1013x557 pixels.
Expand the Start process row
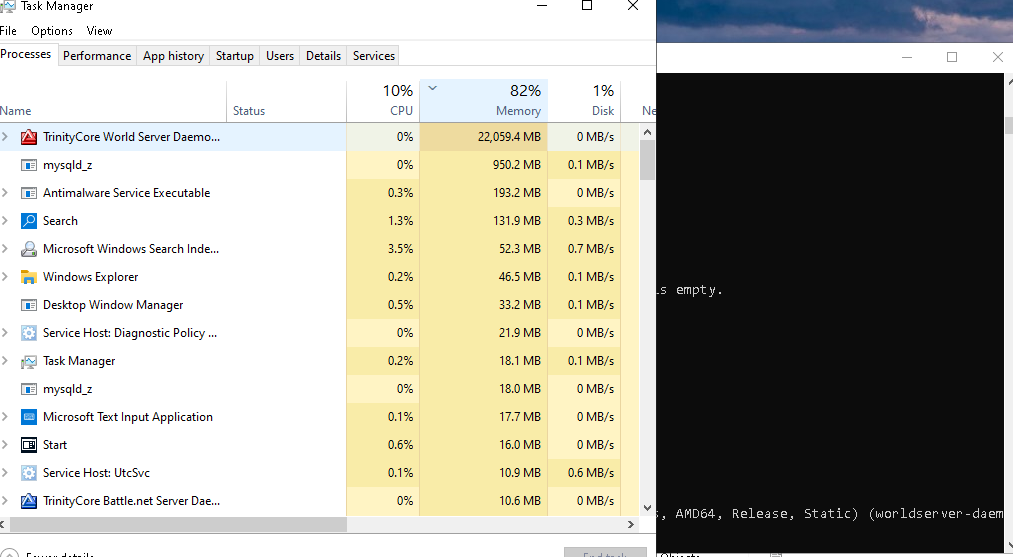[x=5, y=445]
